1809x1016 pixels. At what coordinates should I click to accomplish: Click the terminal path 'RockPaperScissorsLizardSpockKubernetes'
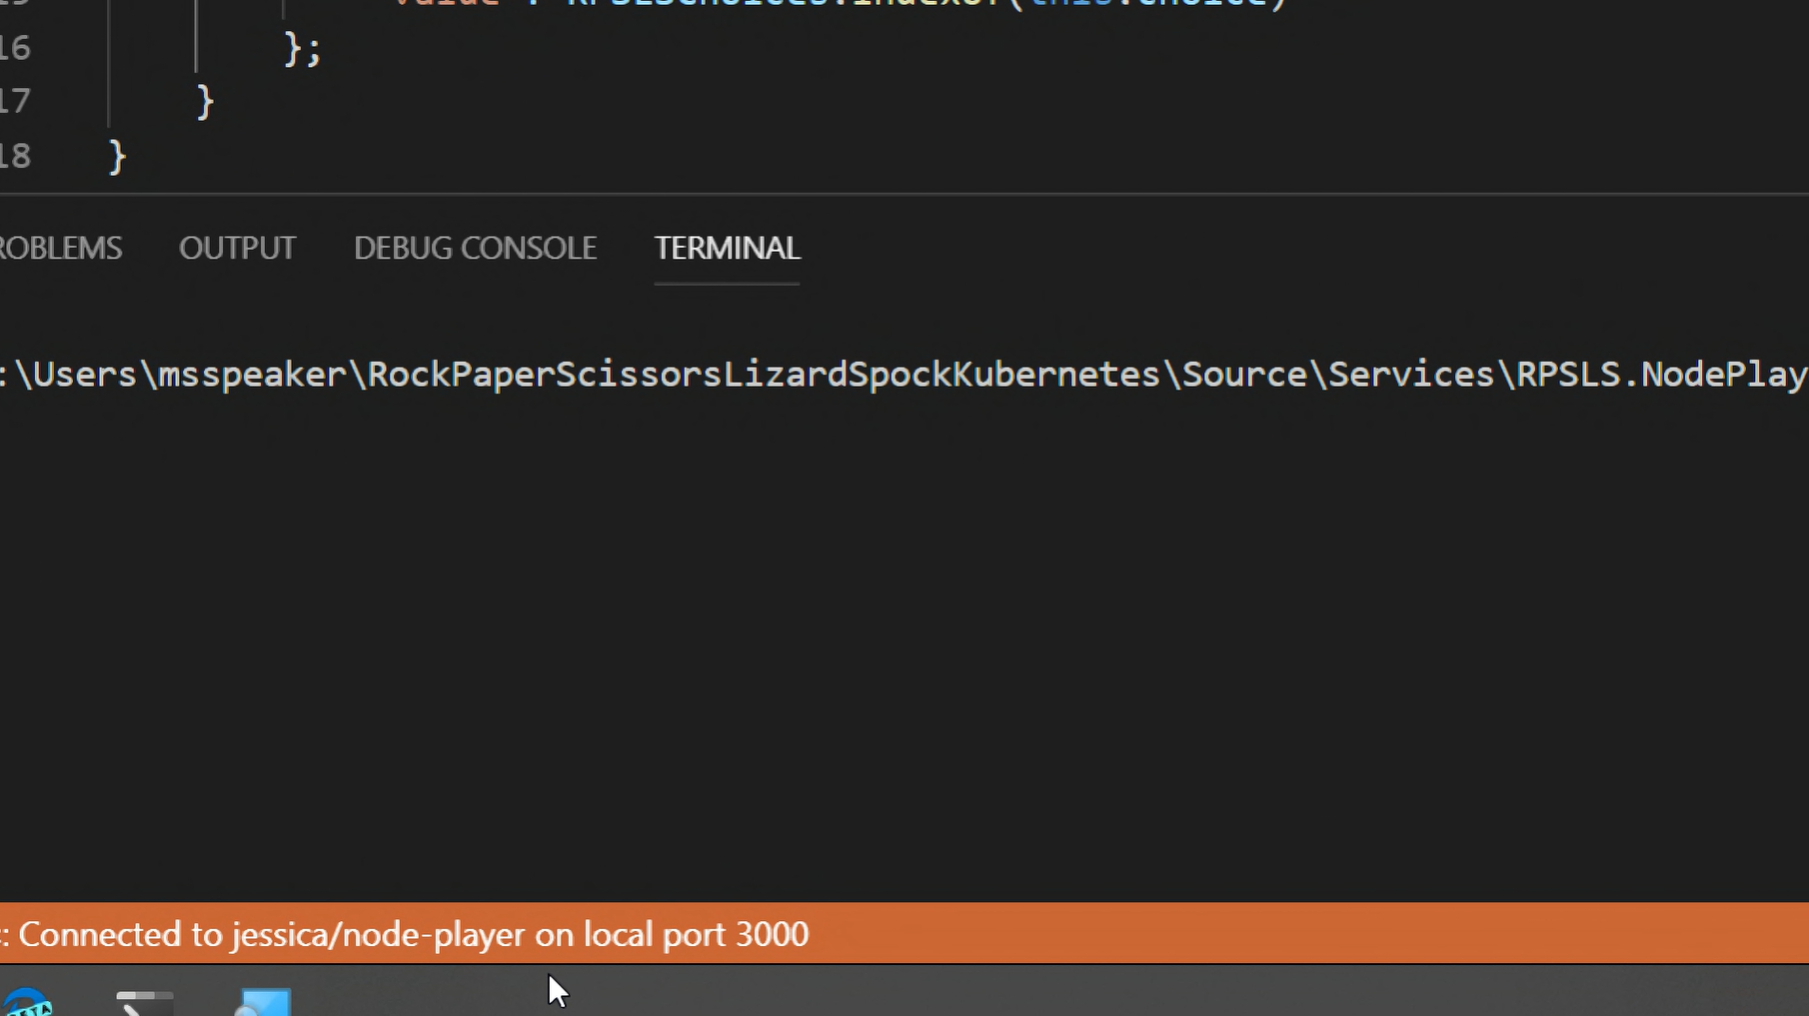point(764,374)
